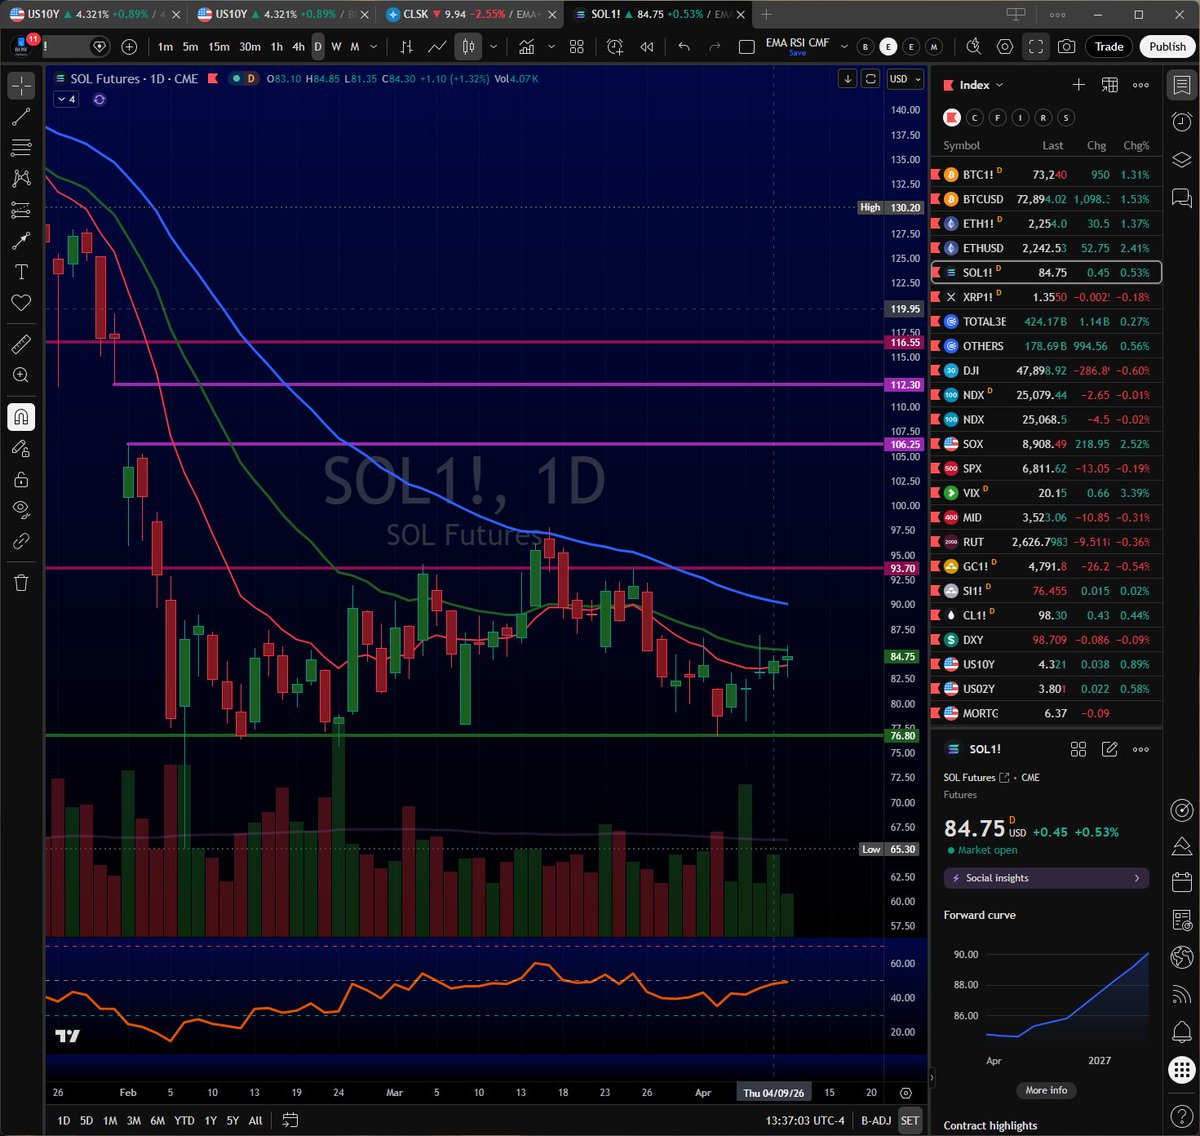
Task: Open the Alerts panel clock icon
Action: pos(1181,121)
